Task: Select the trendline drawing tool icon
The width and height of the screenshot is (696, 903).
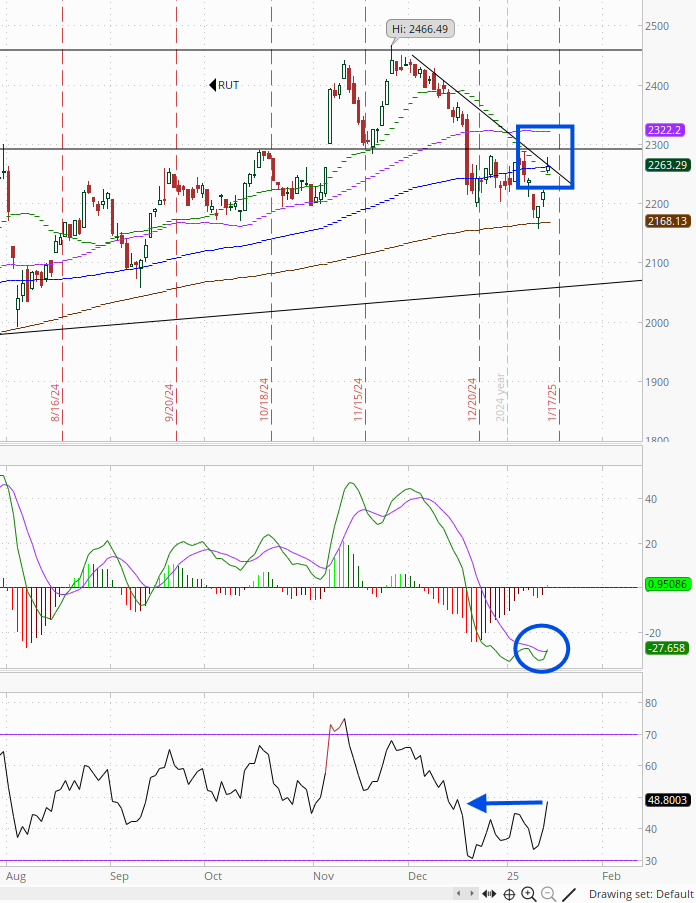Action: (x=569, y=894)
